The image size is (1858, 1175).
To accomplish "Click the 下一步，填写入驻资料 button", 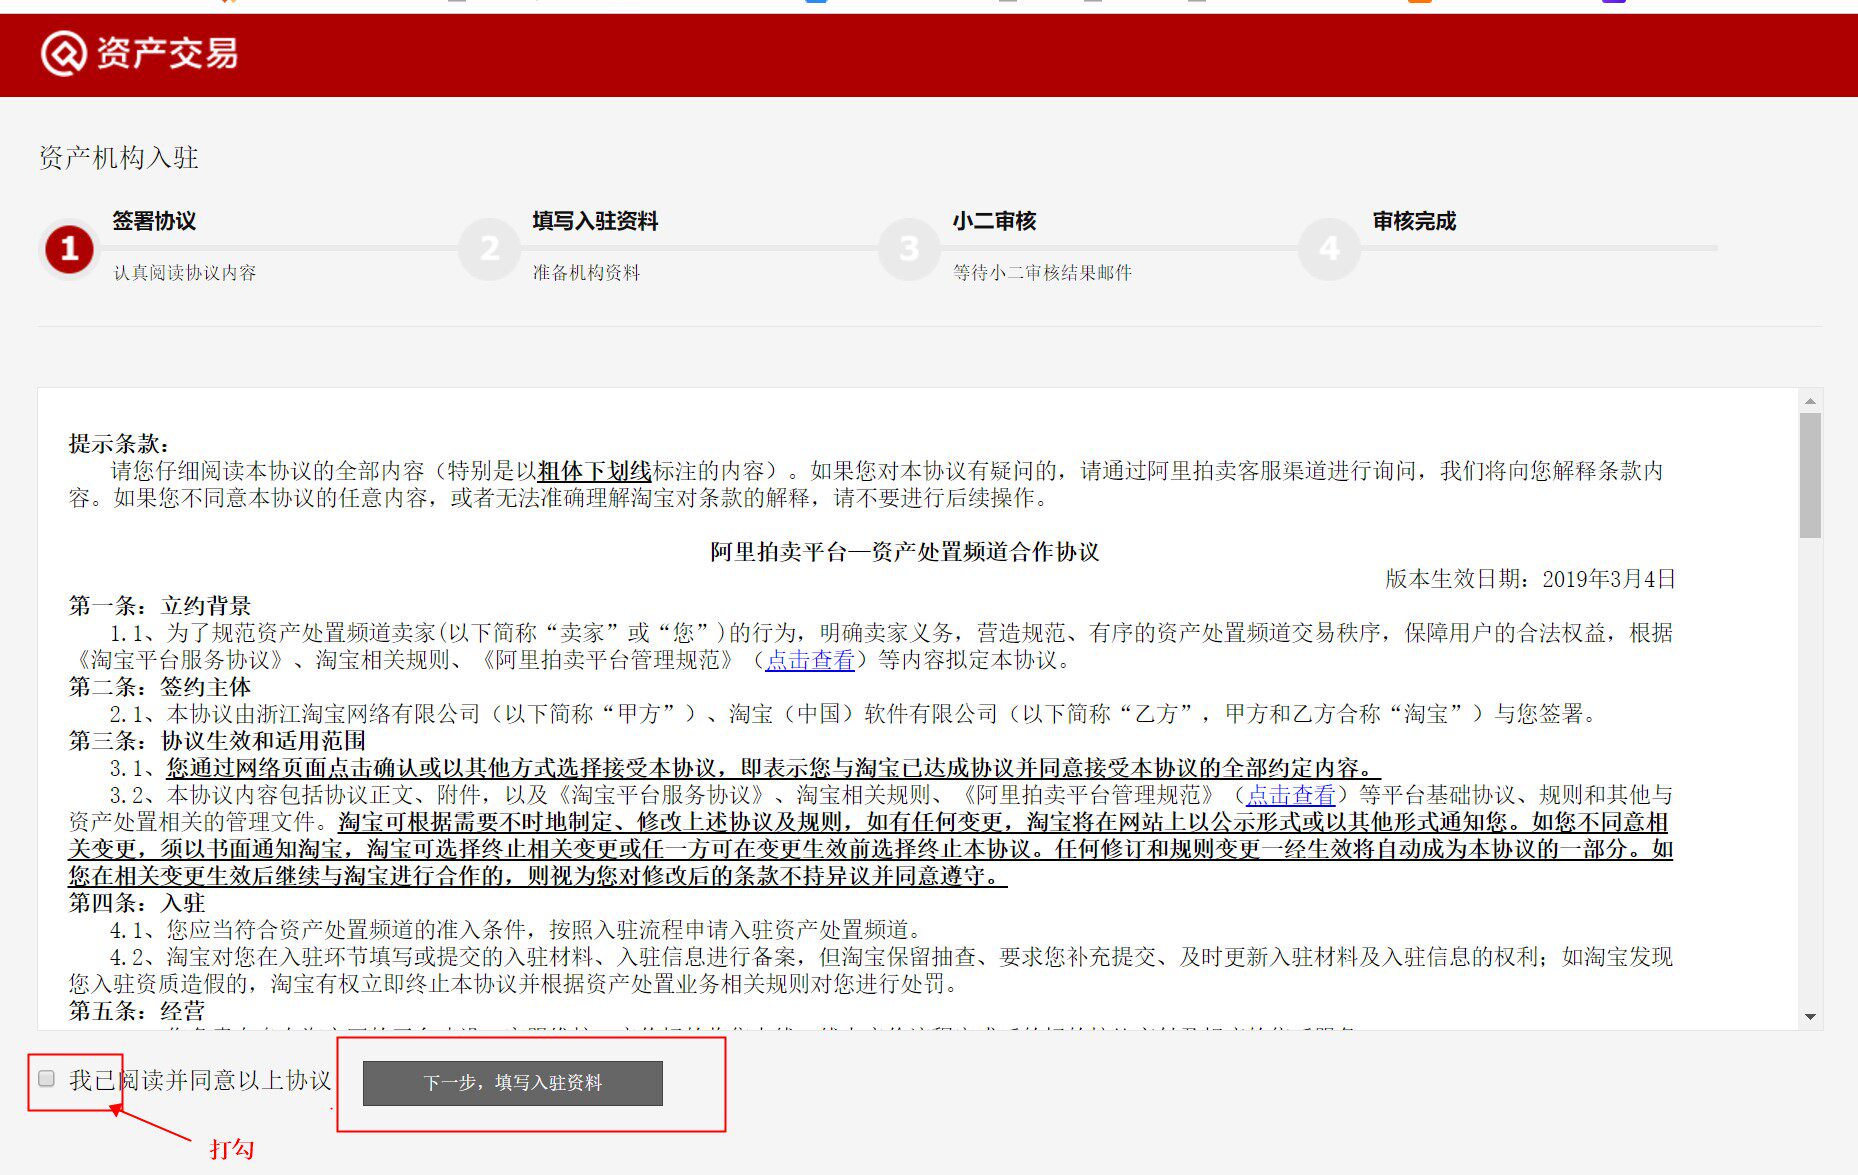I will (513, 1083).
